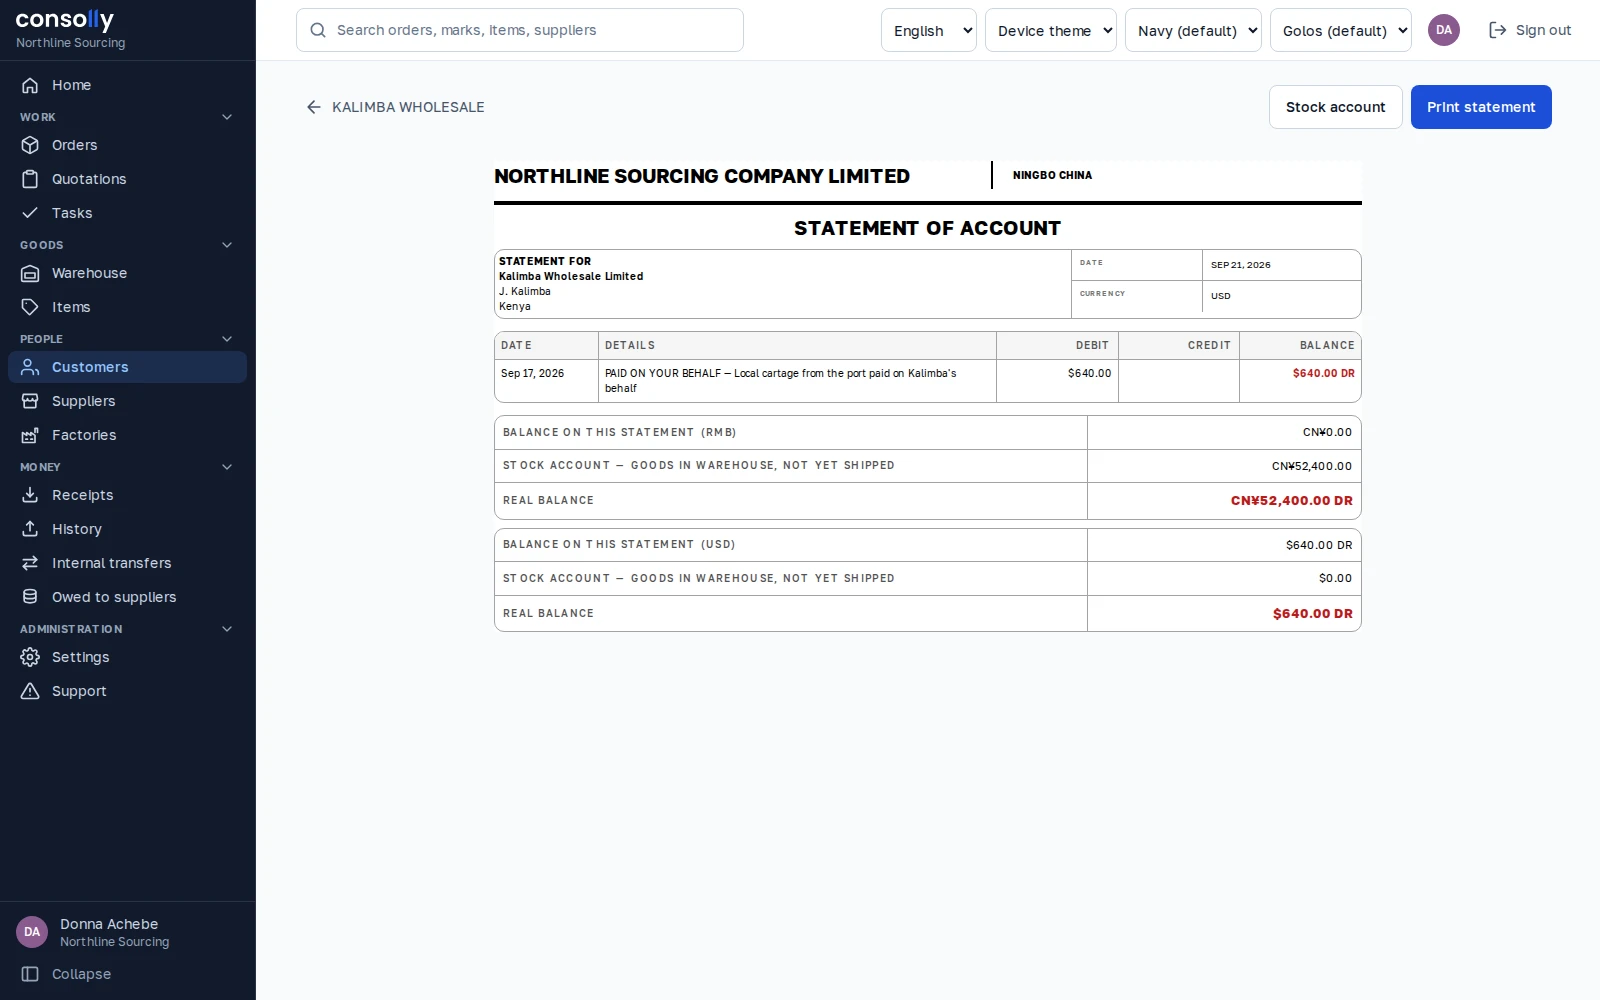This screenshot has width=1600, height=1000.
Task: Click the Sep 17, 2026 date cell
Action: (x=546, y=381)
